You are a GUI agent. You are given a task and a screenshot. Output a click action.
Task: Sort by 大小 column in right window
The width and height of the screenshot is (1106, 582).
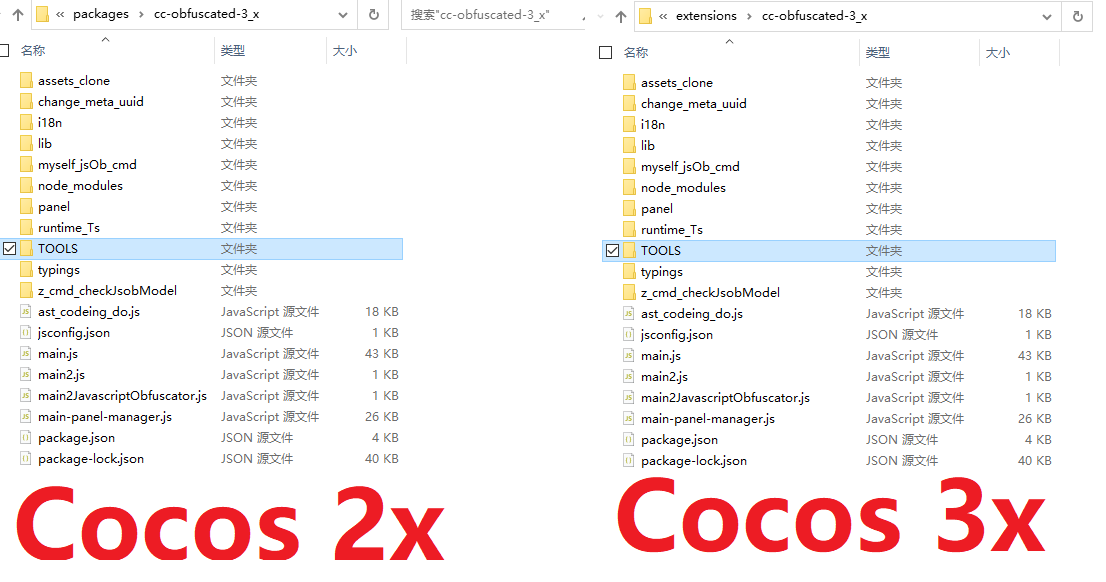point(997,53)
